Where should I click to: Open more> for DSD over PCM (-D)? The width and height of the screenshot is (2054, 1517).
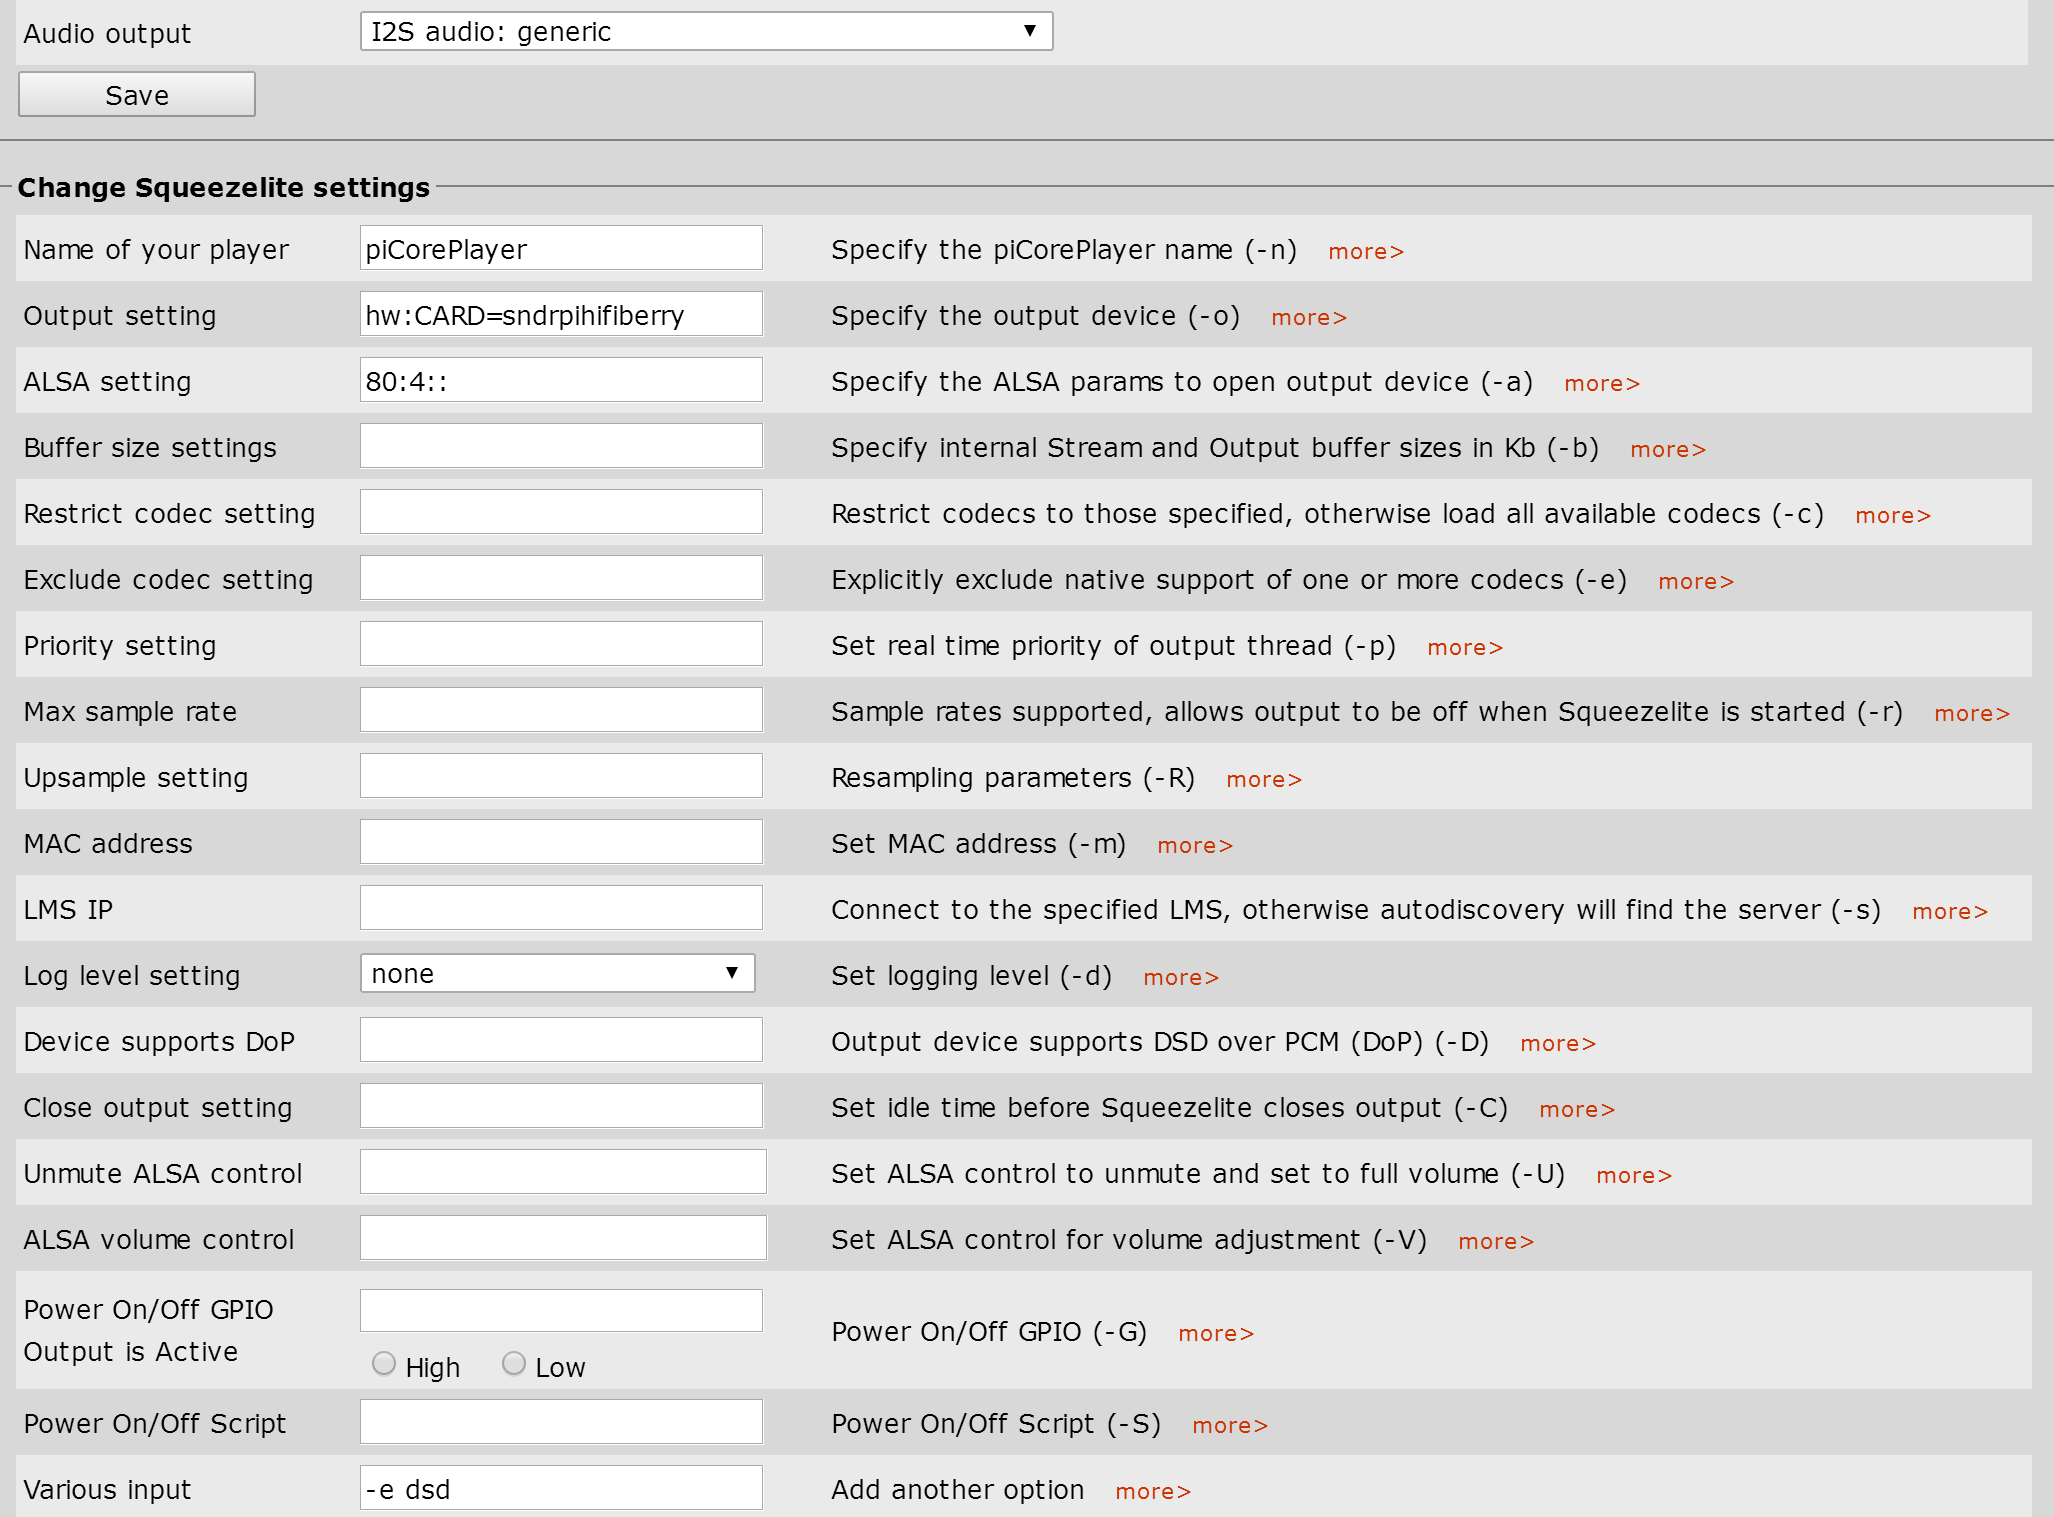(x=1558, y=1043)
